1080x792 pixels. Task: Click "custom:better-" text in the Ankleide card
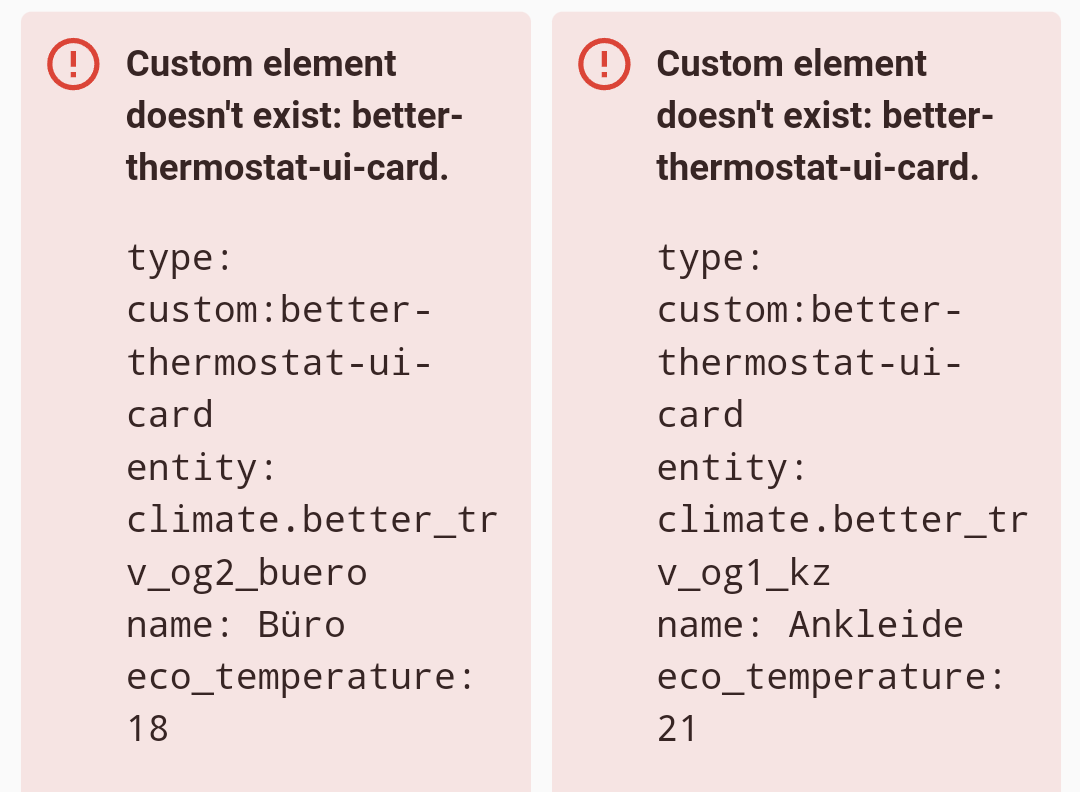809,311
